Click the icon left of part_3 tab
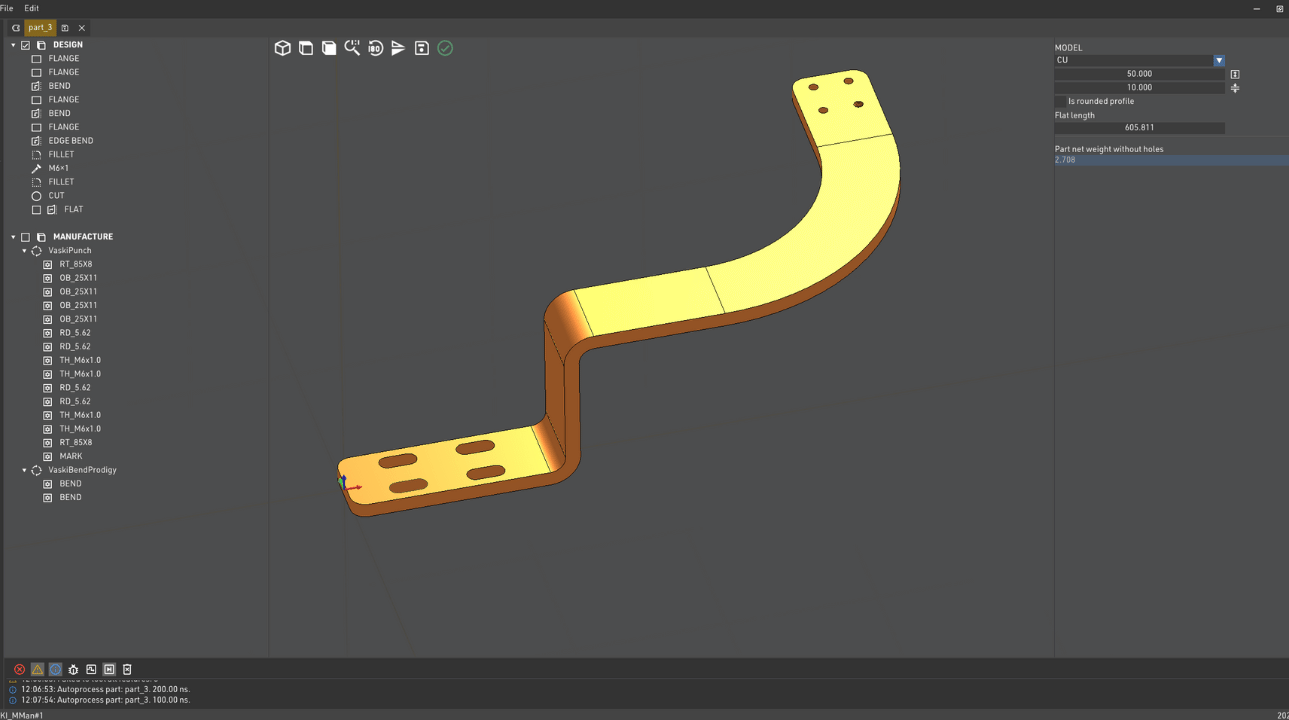 15,28
